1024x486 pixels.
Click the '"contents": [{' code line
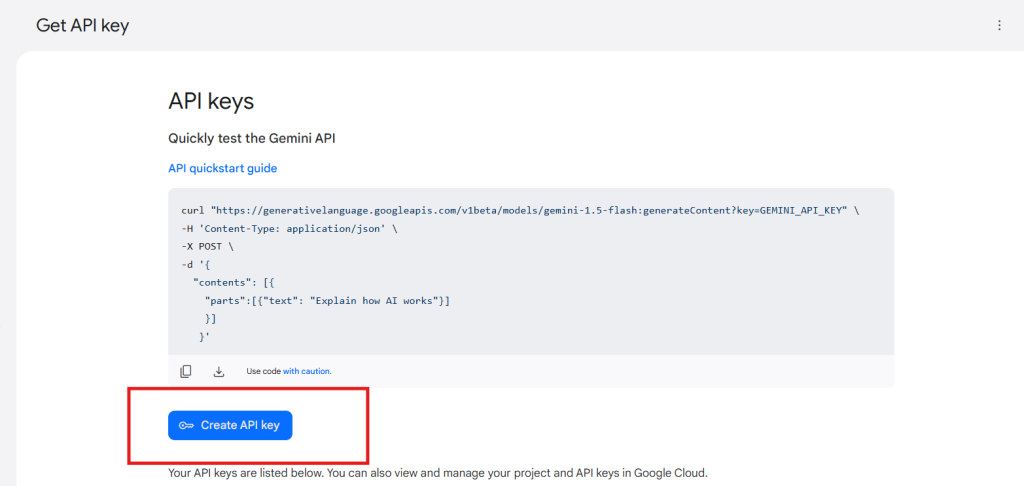pos(235,283)
